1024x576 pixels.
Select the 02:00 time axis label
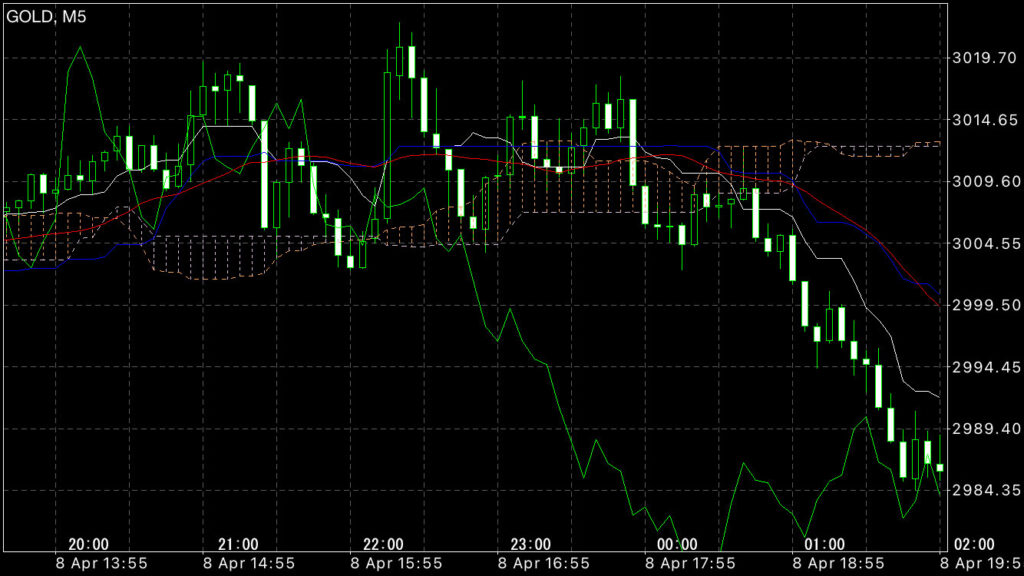coord(974,544)
